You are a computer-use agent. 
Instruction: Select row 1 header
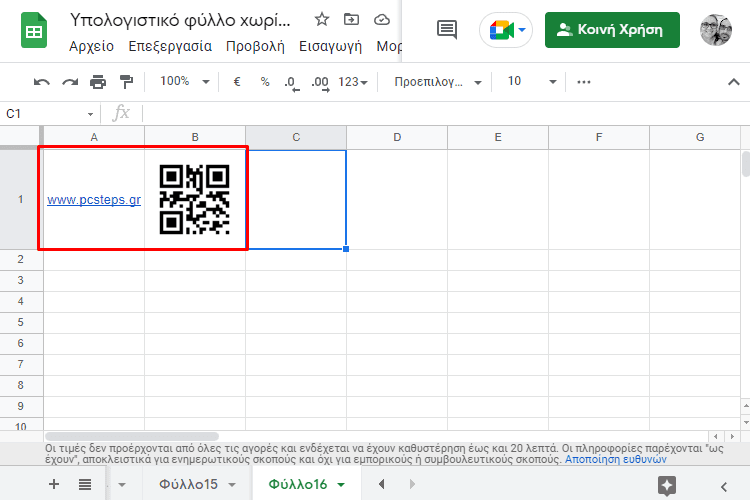coord(21,199)
